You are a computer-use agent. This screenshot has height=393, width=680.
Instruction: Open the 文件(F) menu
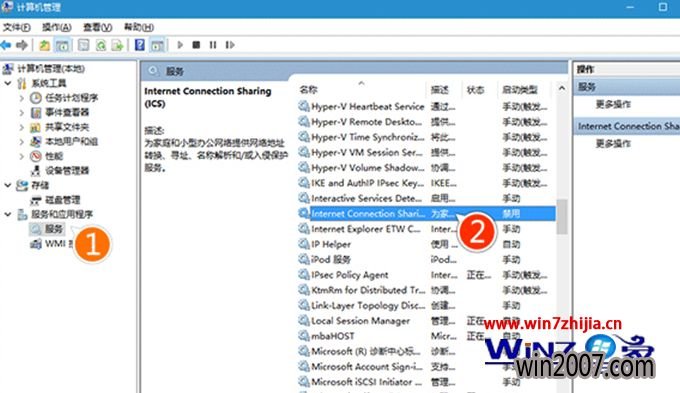pyautogui.click(x=16, y=27)
